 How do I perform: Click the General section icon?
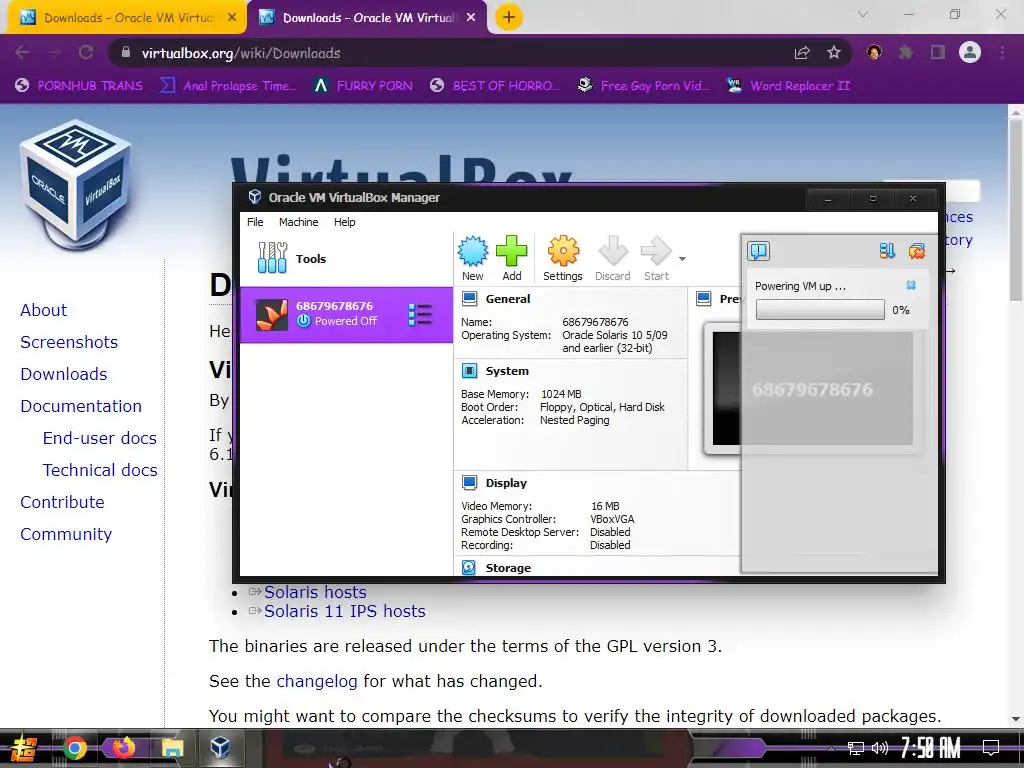pos(470,299)
